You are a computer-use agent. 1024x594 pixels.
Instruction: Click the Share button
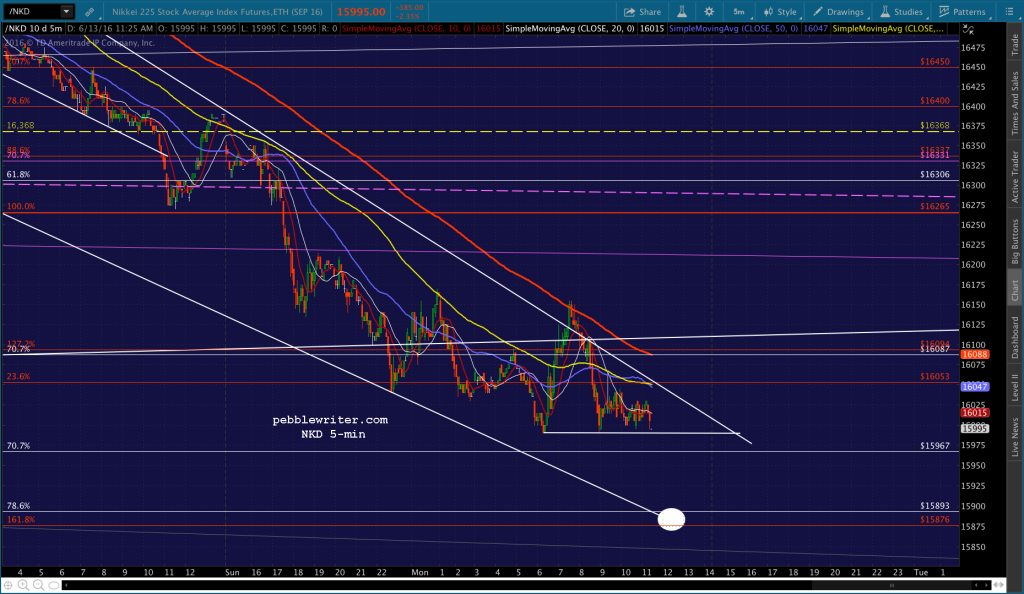point(643,12)
